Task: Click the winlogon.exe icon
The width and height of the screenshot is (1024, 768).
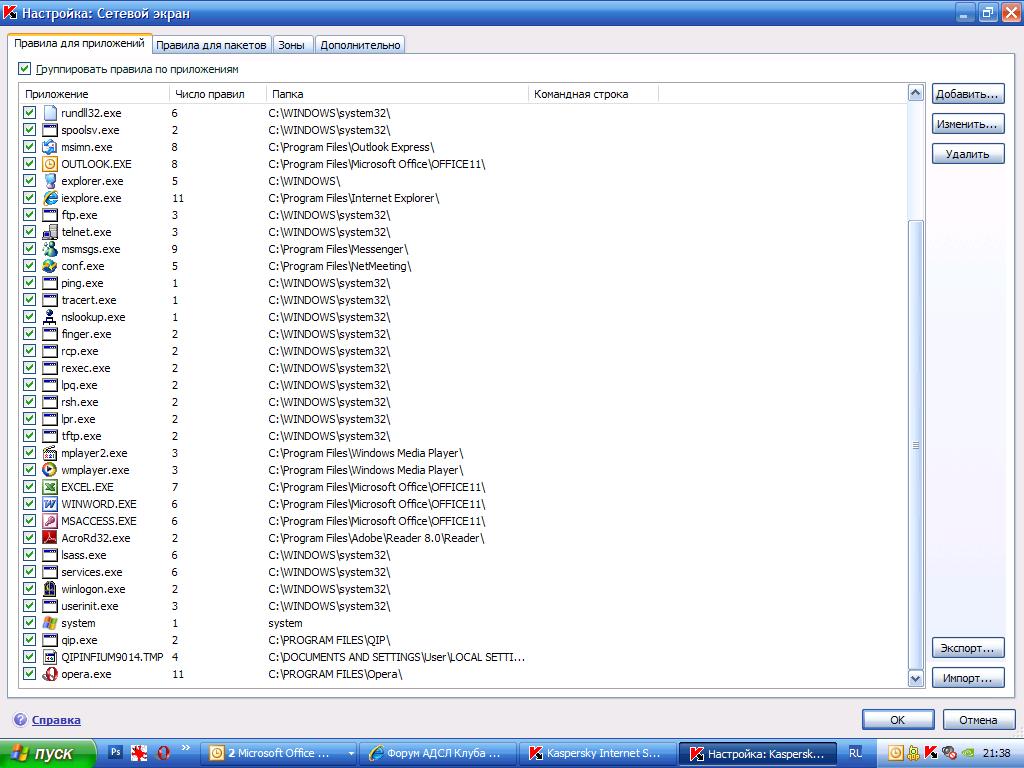Action: (50, 588)
